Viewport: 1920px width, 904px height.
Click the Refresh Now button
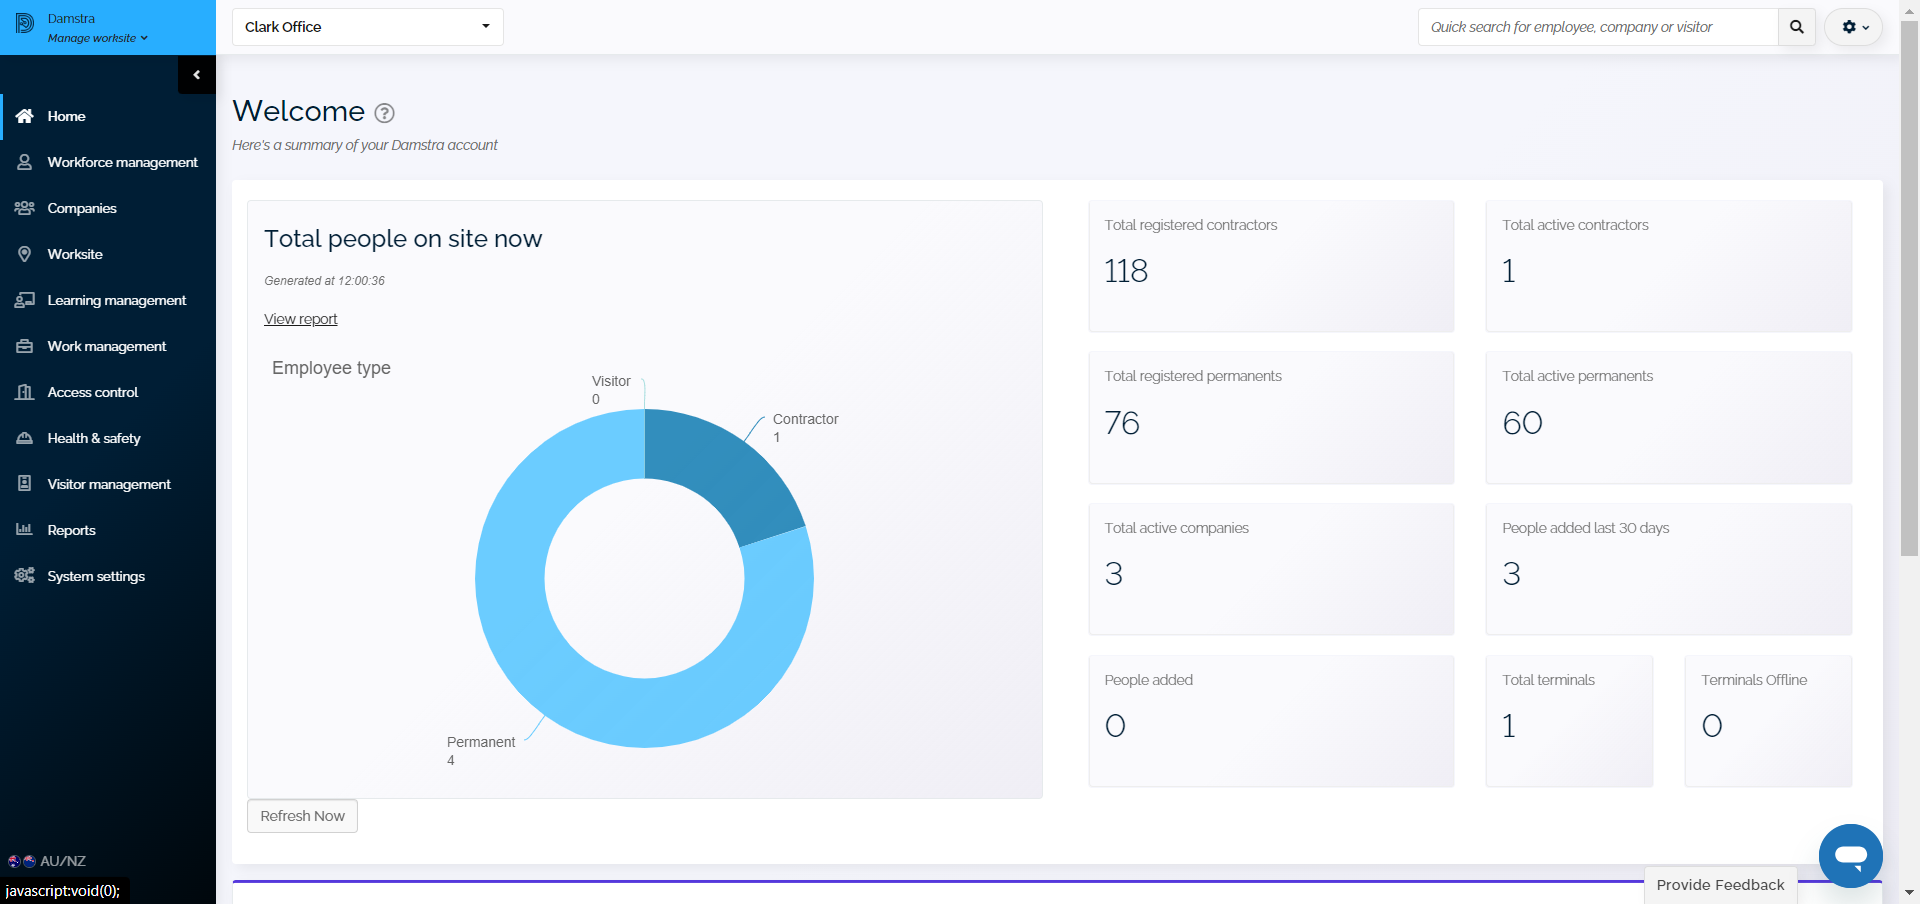(301, 815)
